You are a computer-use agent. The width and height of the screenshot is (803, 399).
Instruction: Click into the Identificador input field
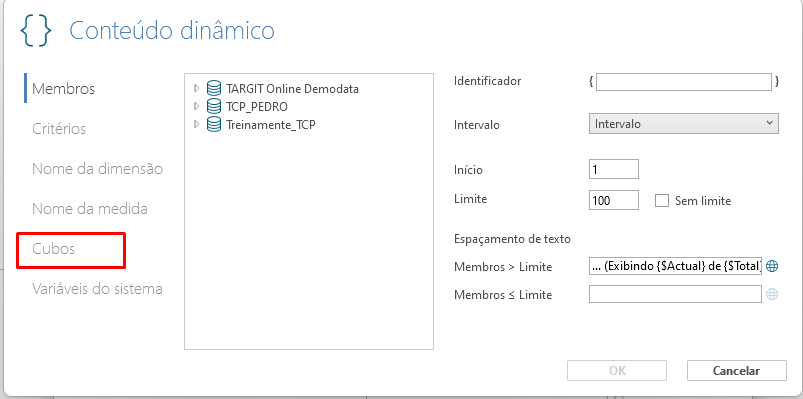point(684,82)
